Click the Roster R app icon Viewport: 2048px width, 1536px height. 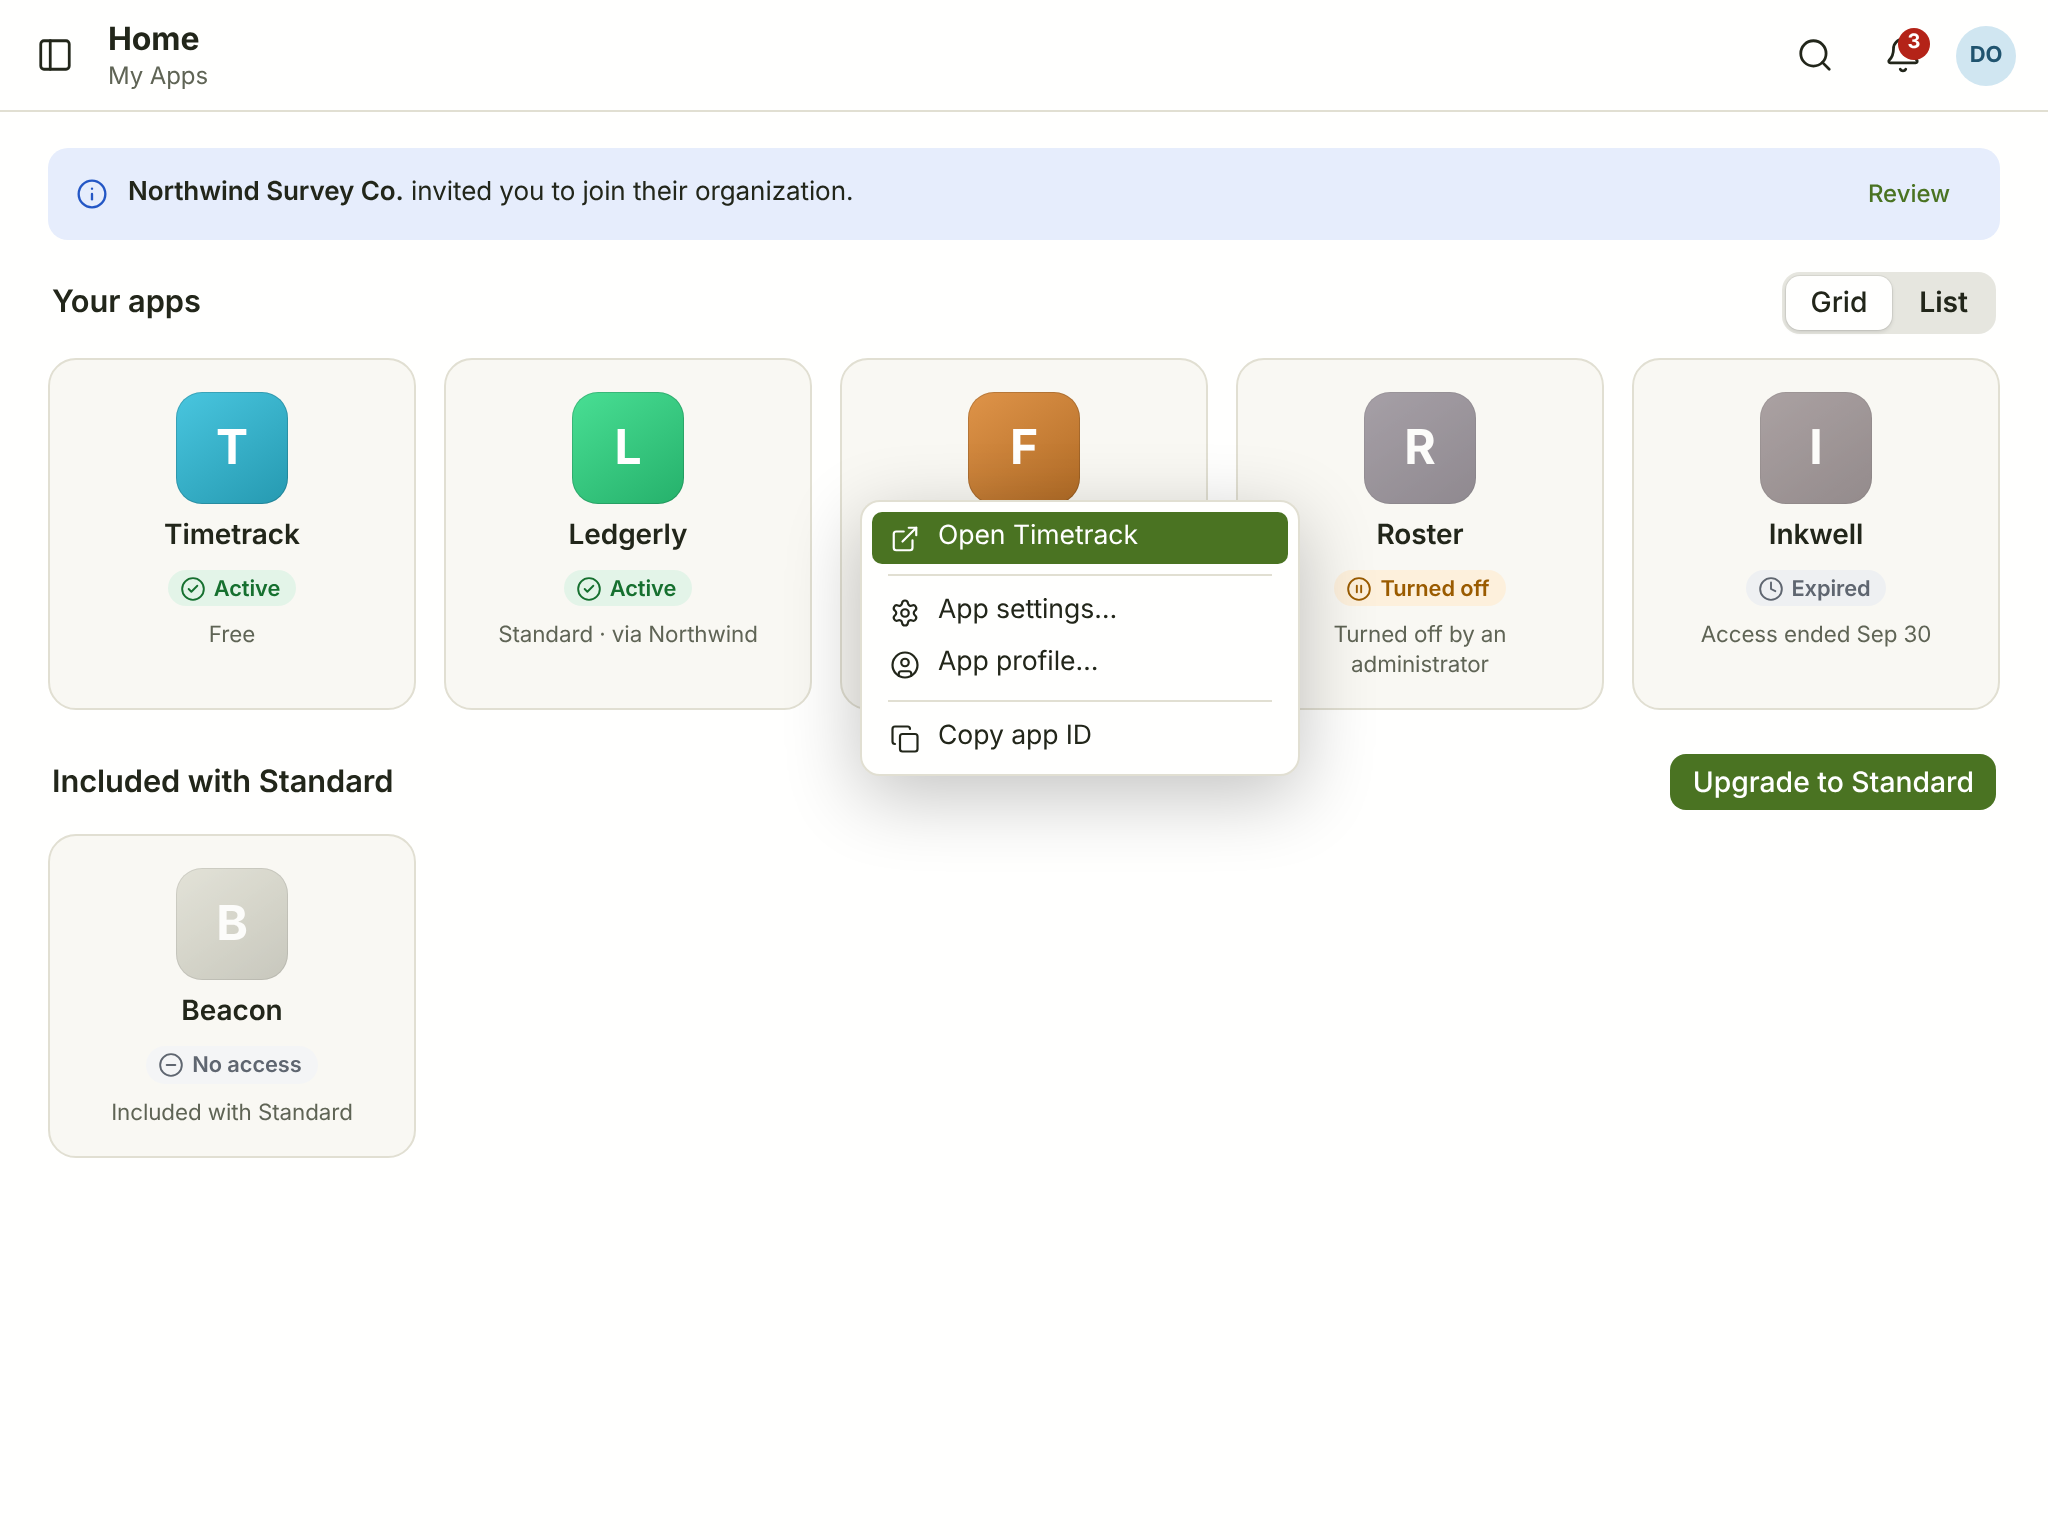(1420, 447)
